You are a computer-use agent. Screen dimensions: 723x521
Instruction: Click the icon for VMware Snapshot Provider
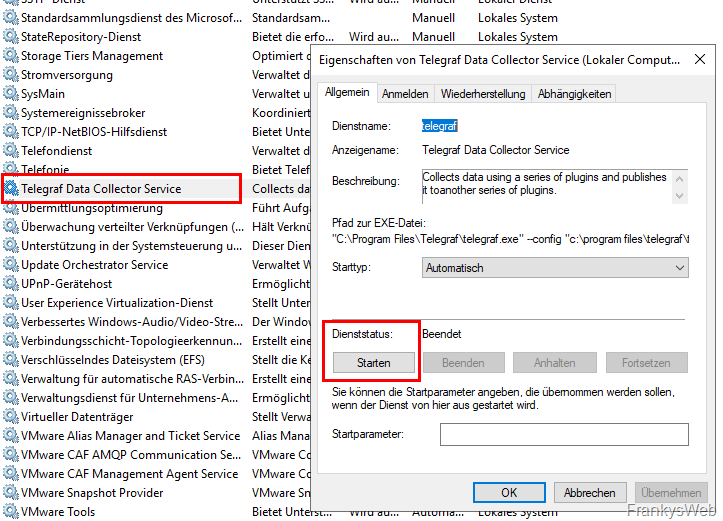(x=11, y=493)
